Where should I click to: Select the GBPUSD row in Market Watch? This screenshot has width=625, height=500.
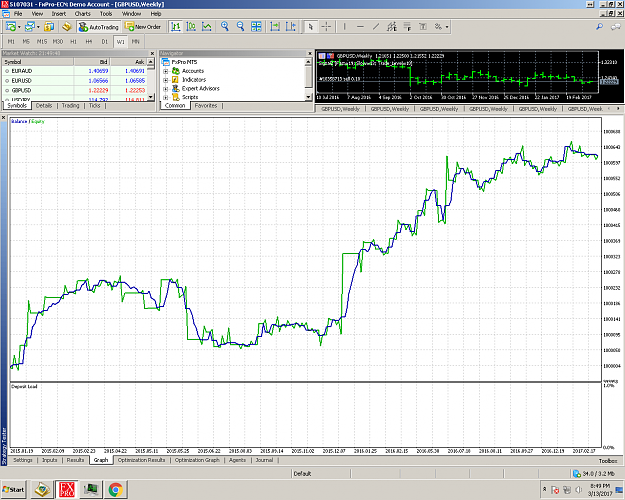[x=75, y=91]
